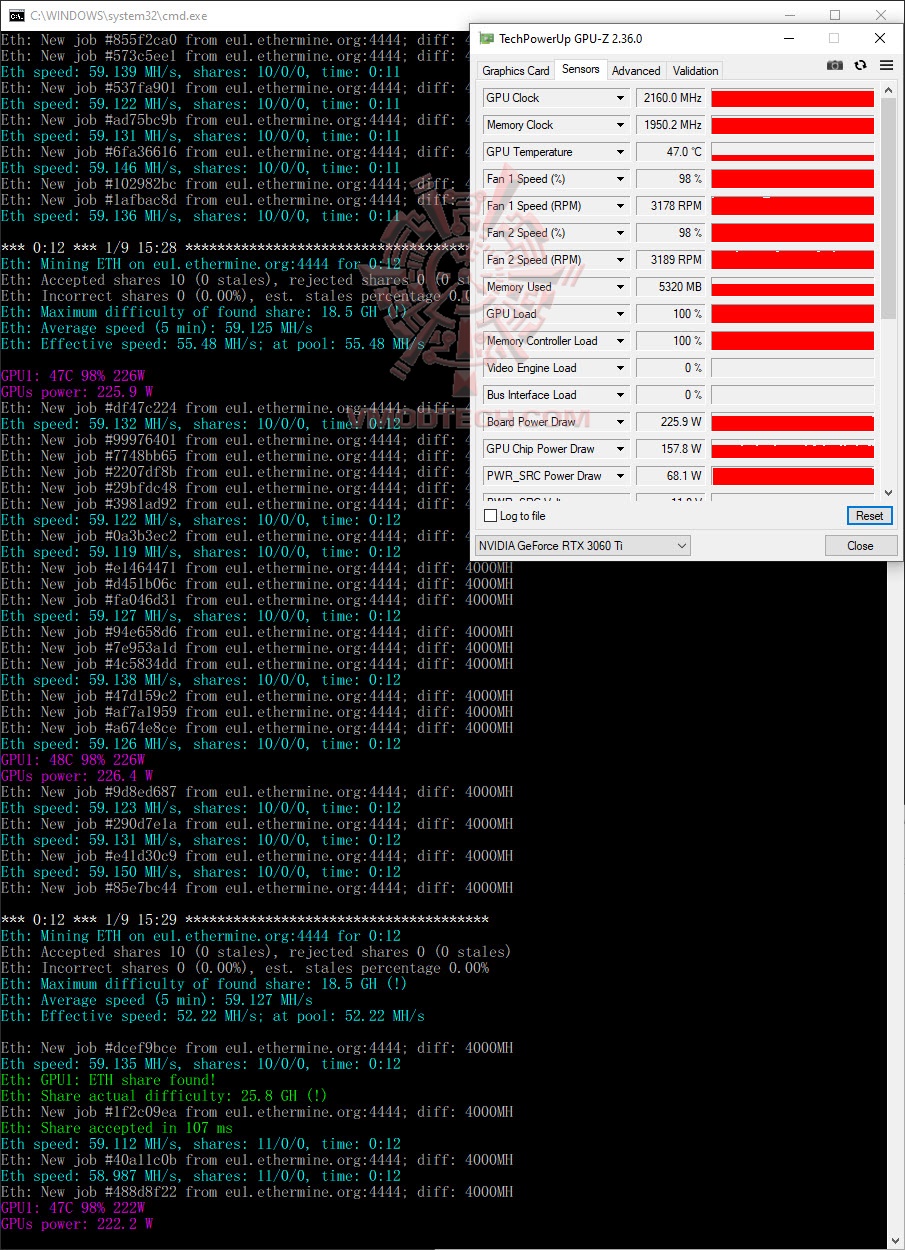Switch to the Advanced tab

tap(636, 71)
